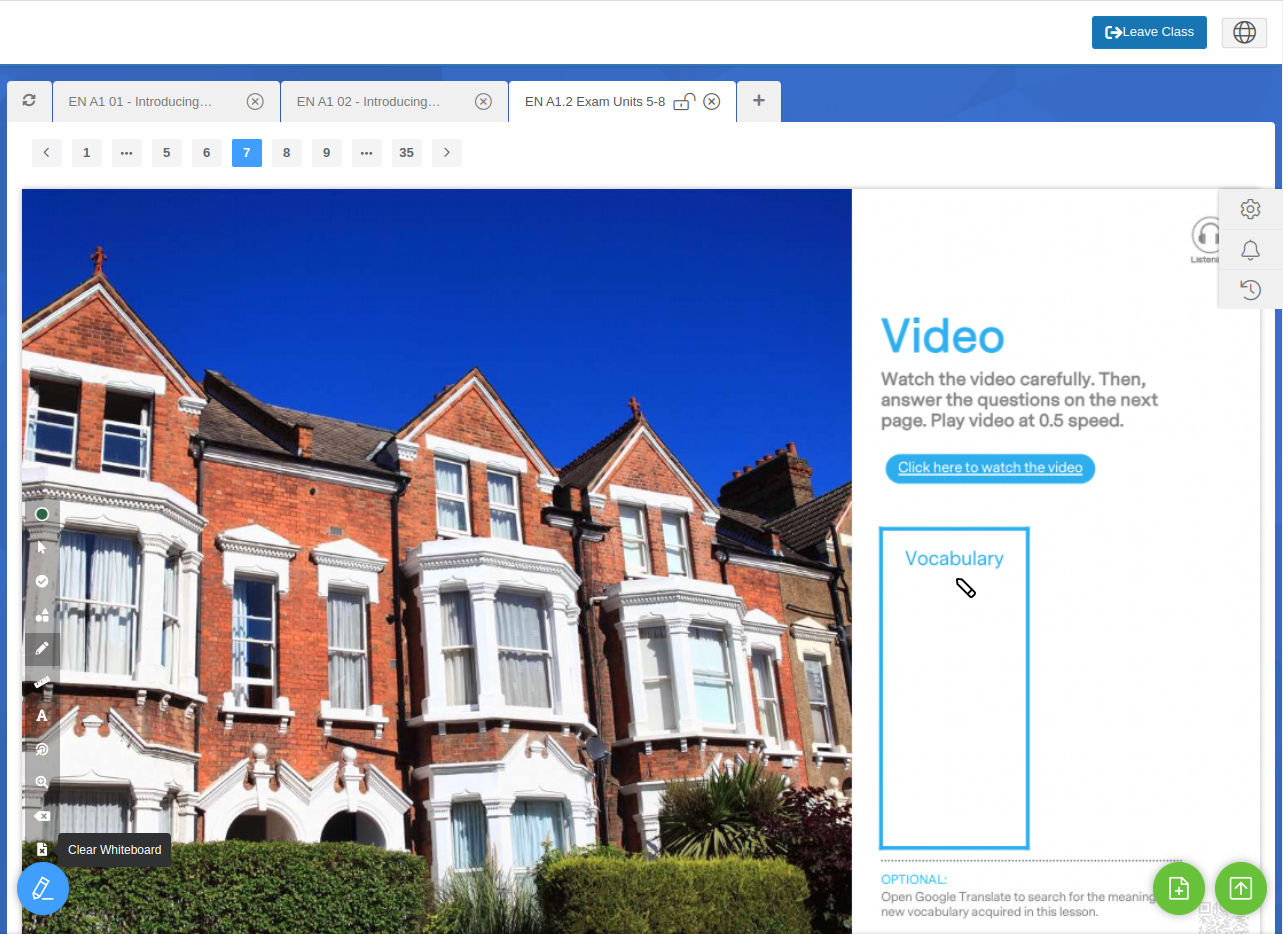Viewport: 1283px width, 934px height.
Task: Click the Clear Whiteboard page icon
Action: (41, 849)
